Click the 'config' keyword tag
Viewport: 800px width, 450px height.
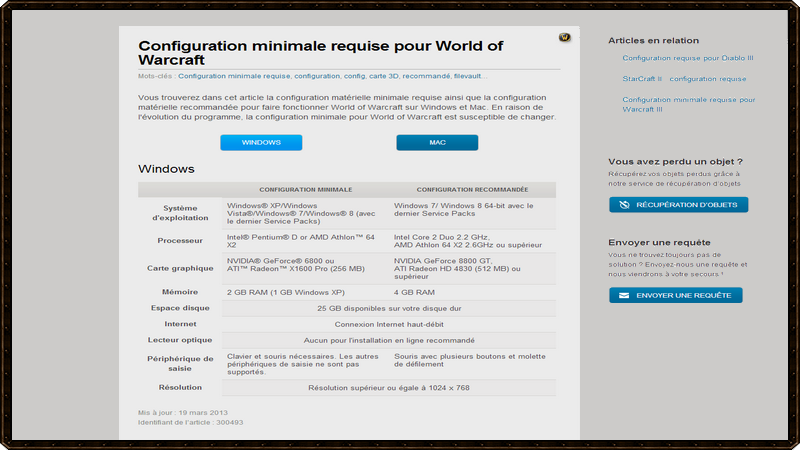[354, 76]
